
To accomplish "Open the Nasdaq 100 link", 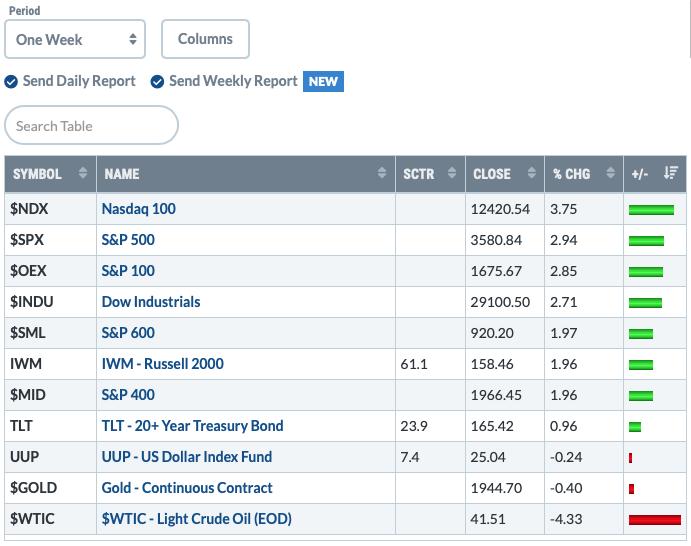I will tap(138, 208).
